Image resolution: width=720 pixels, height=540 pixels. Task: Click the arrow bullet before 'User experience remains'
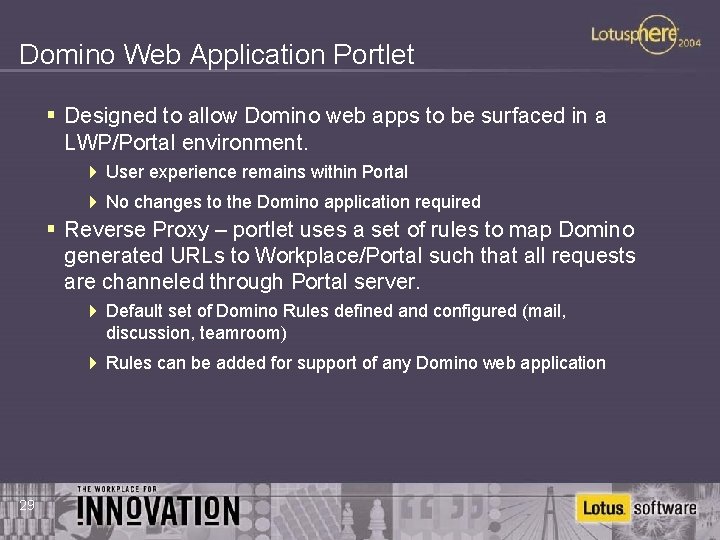pos(93,172)
